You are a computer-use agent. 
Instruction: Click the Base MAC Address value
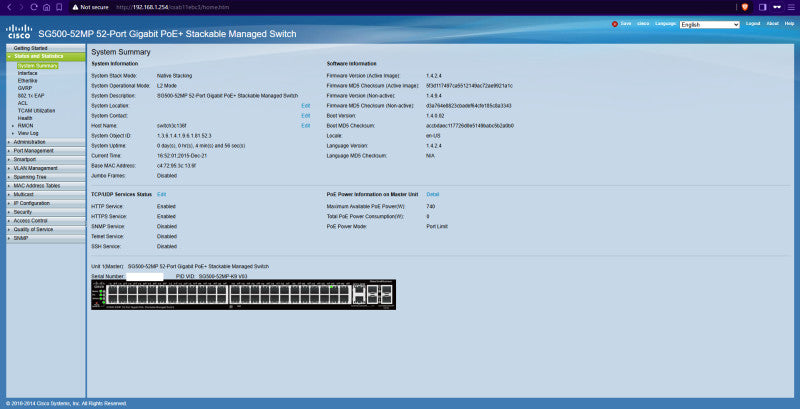tap(177, 166)
